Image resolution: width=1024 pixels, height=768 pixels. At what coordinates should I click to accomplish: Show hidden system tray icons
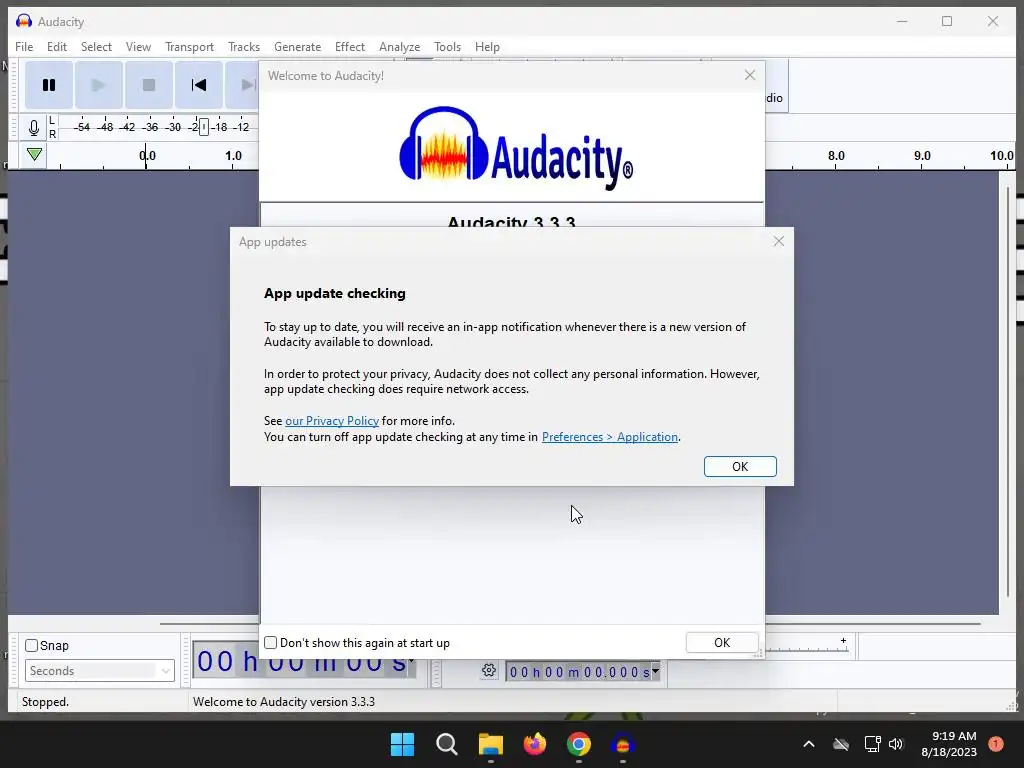tap(808, 744)
